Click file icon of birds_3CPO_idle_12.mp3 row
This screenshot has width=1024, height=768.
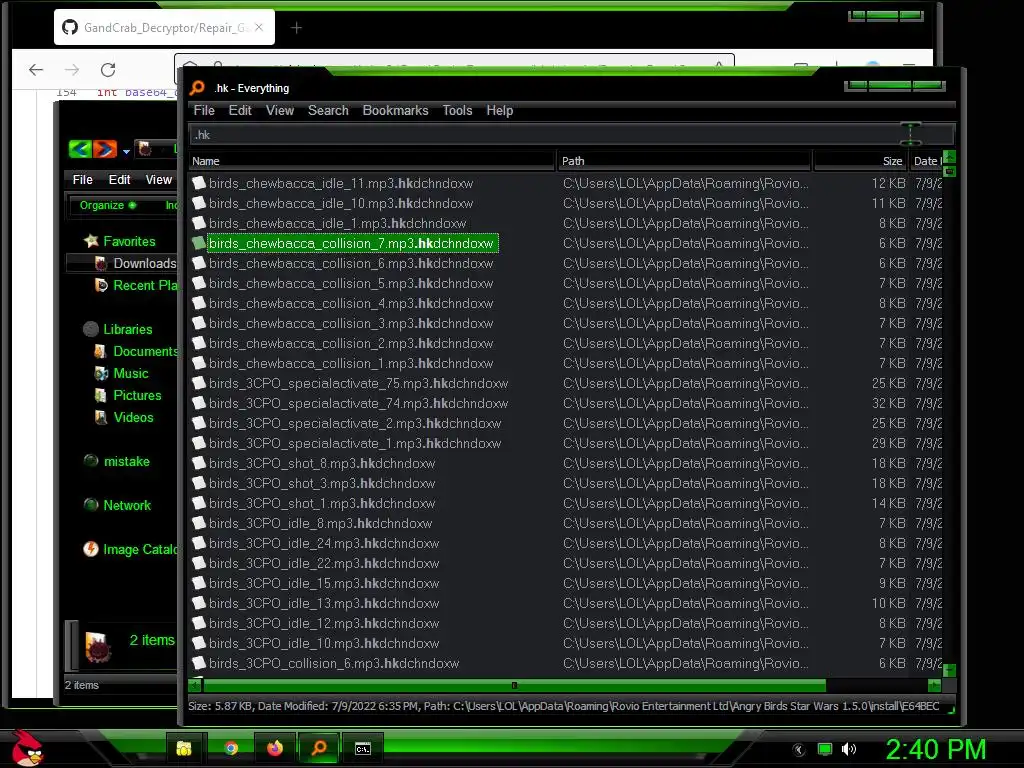point(199,623)
